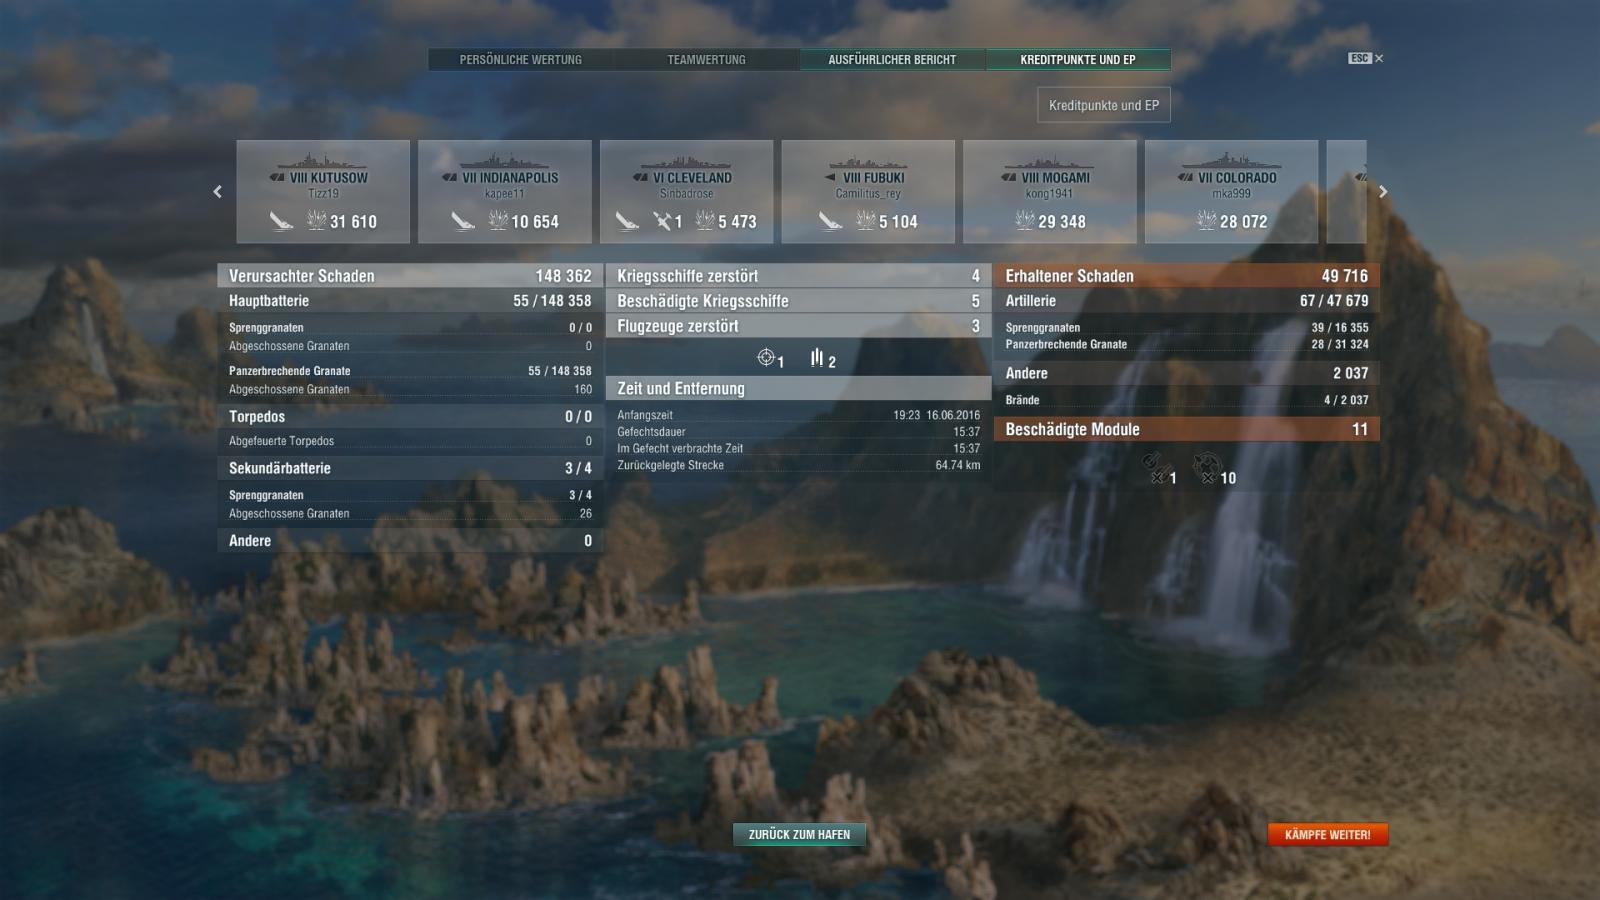The height and width of the screenshot is (900, 1600).
Task: Return to port via Zurück zum Hafen
Action: tap(799, 834)
